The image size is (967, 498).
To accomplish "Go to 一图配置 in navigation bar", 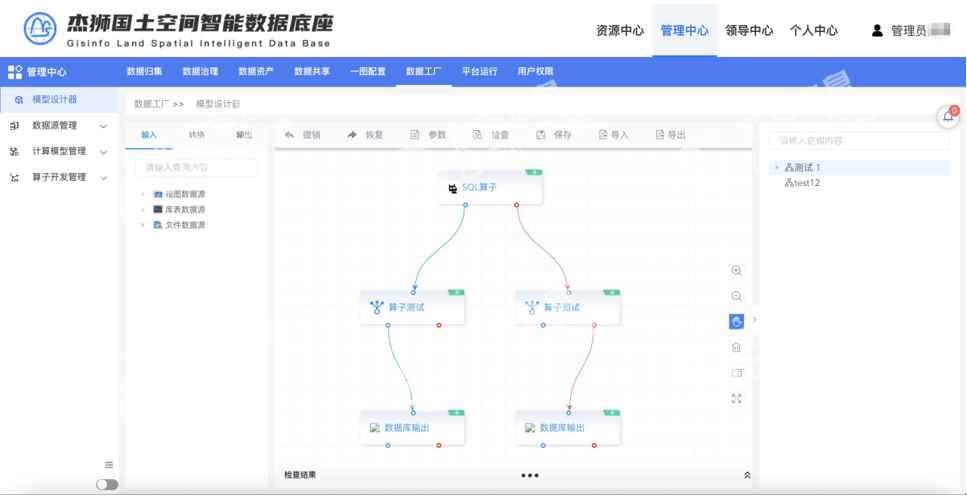I will [368, 71].
